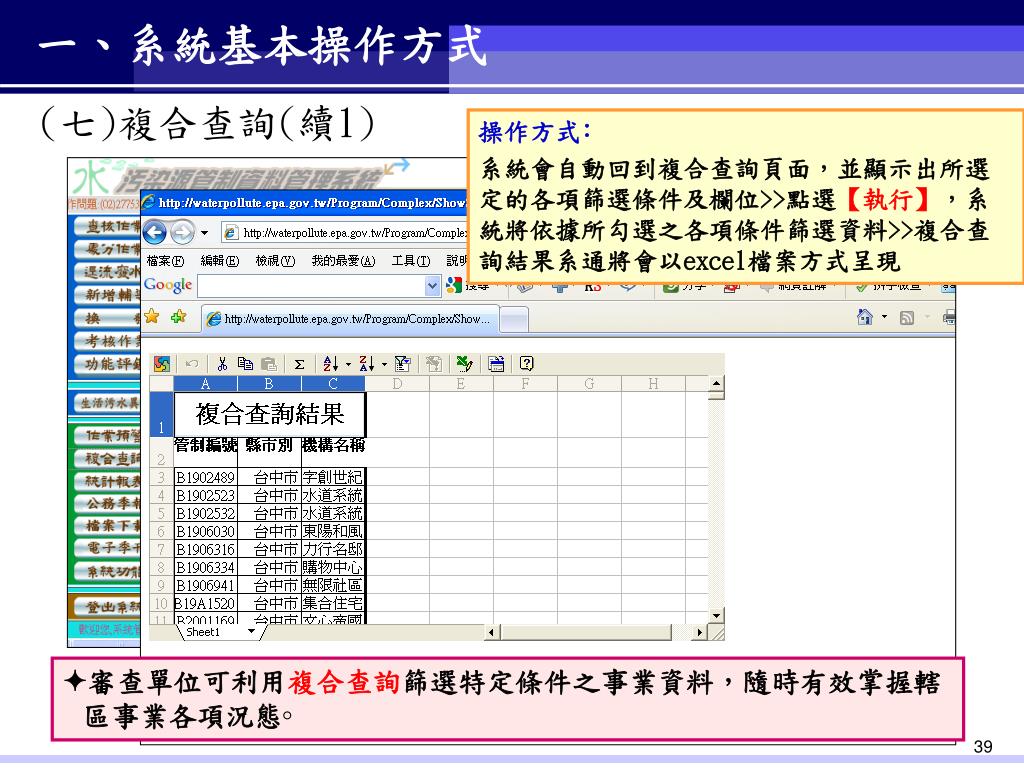Click the RSS feeds icon
This screenshot has height=768, width=1024.
point(906,318)
